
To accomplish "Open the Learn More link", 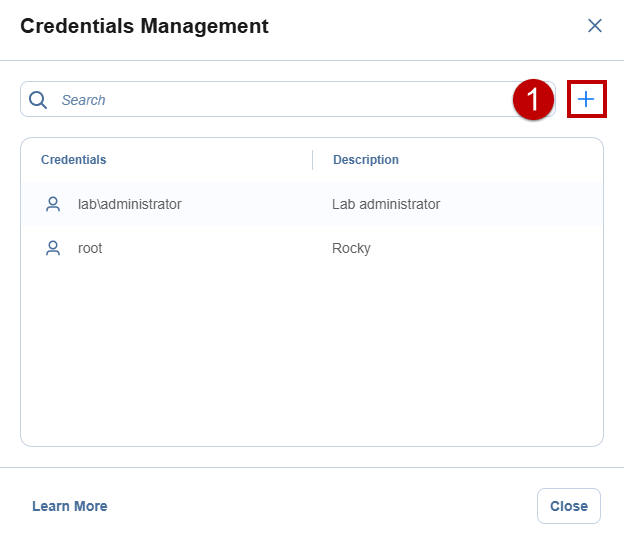I will pos(70,506).
